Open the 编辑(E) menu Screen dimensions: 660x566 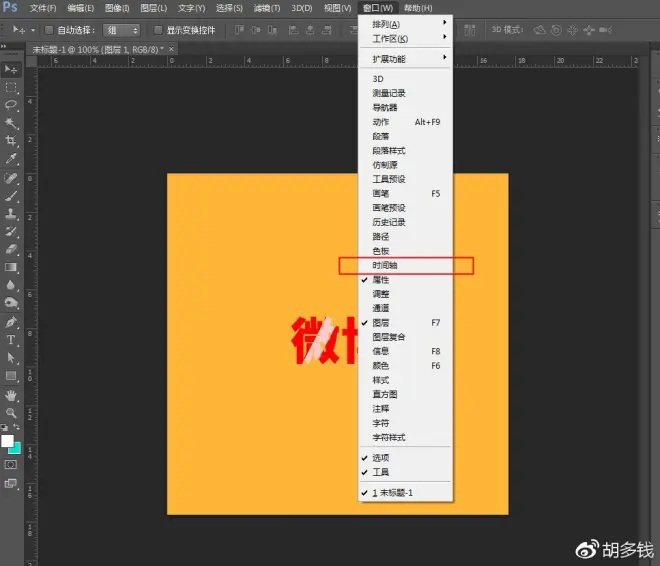[x=81, y=8]
